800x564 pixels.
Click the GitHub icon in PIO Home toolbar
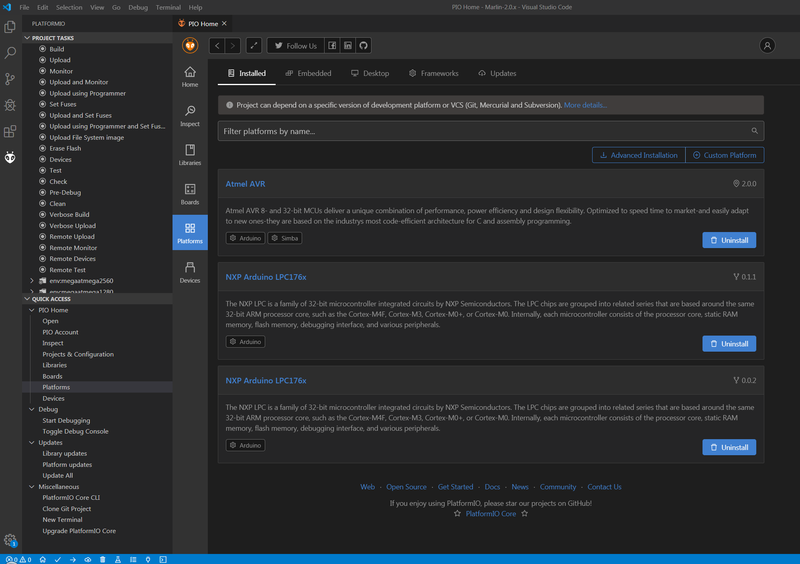[364, 45]
